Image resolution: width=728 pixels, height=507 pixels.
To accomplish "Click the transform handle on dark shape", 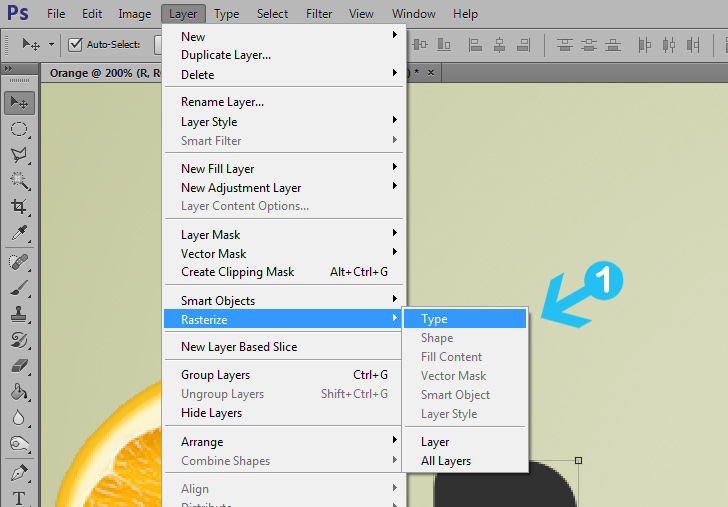I will pyautogui.click(x=578, y=461).
